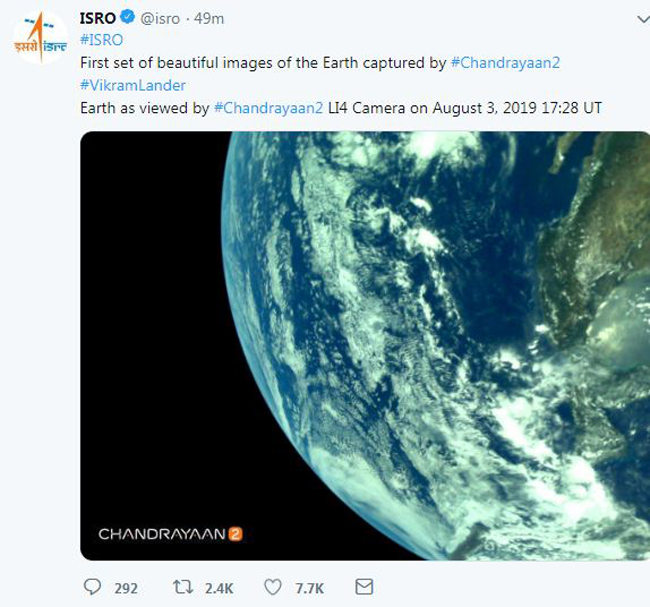Click the blue verified badge next to ISRO

click(x=128, y=19)
